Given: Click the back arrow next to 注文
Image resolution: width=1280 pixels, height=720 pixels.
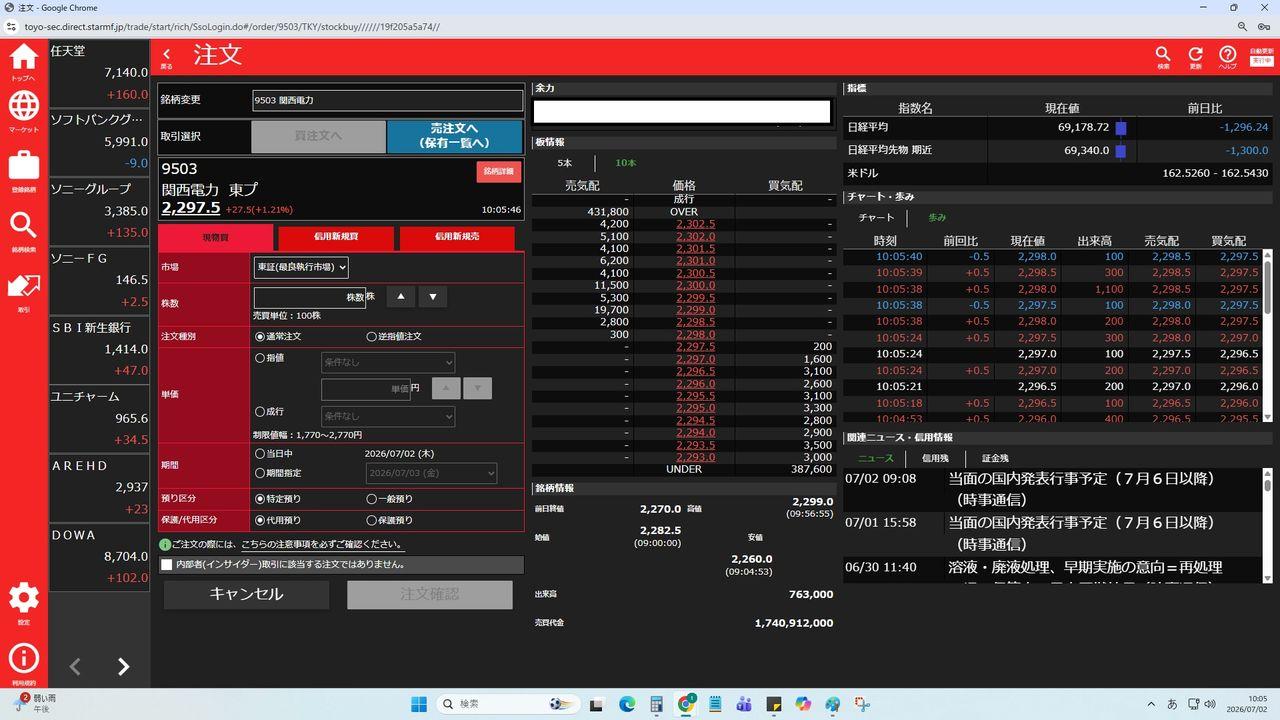Looking at the screenshot, I should click(x=167, y=57).
